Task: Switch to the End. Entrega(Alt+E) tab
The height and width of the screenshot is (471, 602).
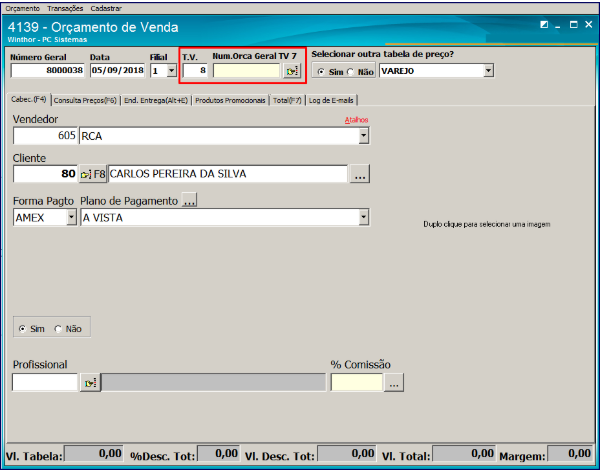Action: tap(156, 101)
